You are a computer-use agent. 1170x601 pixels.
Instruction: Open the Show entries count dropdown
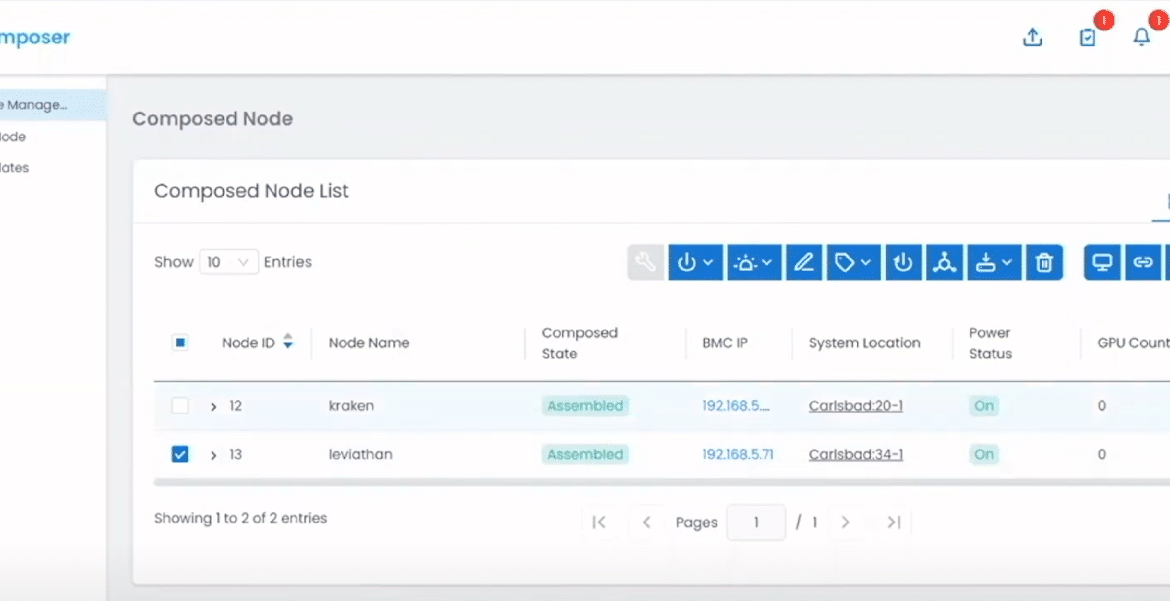pyautogui.click(x=229, y=262)
